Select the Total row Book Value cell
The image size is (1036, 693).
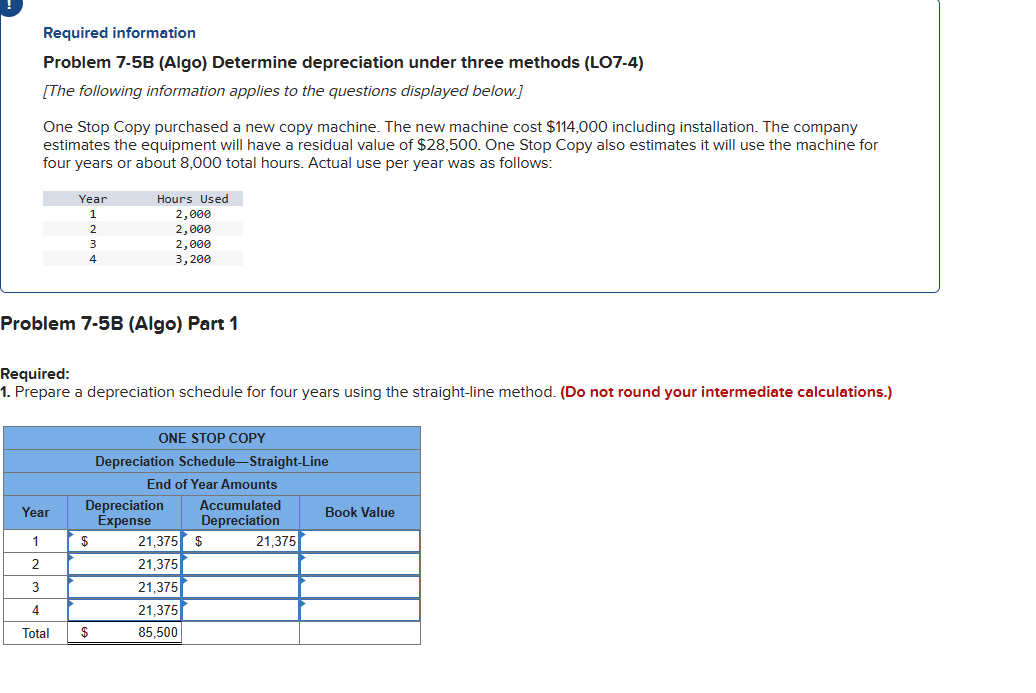[x=359, y=632]
